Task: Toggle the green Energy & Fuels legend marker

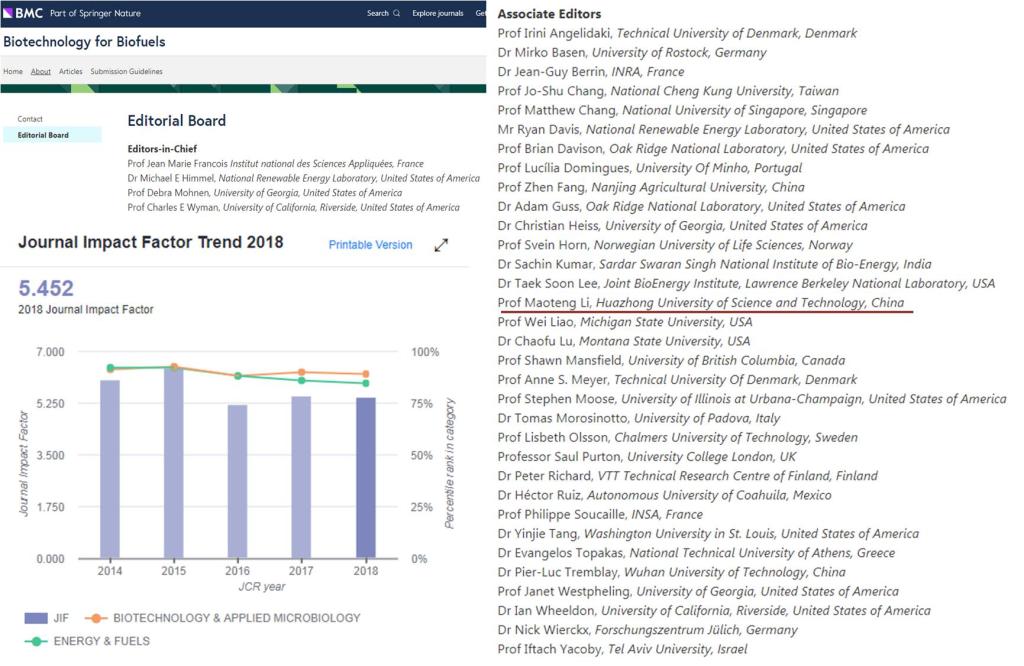Action: pyautogui.click(x=36, y=641)
